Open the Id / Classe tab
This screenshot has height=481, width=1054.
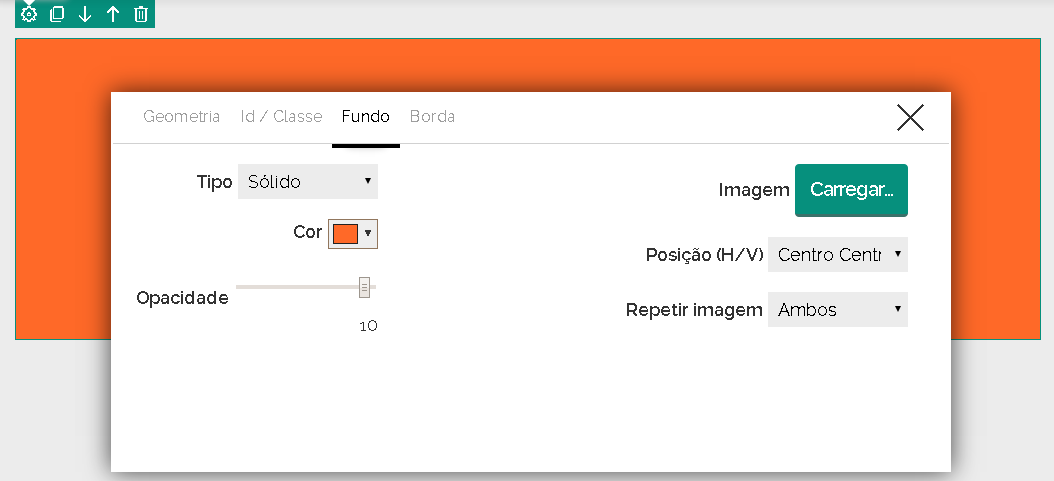tap(281, 117)
